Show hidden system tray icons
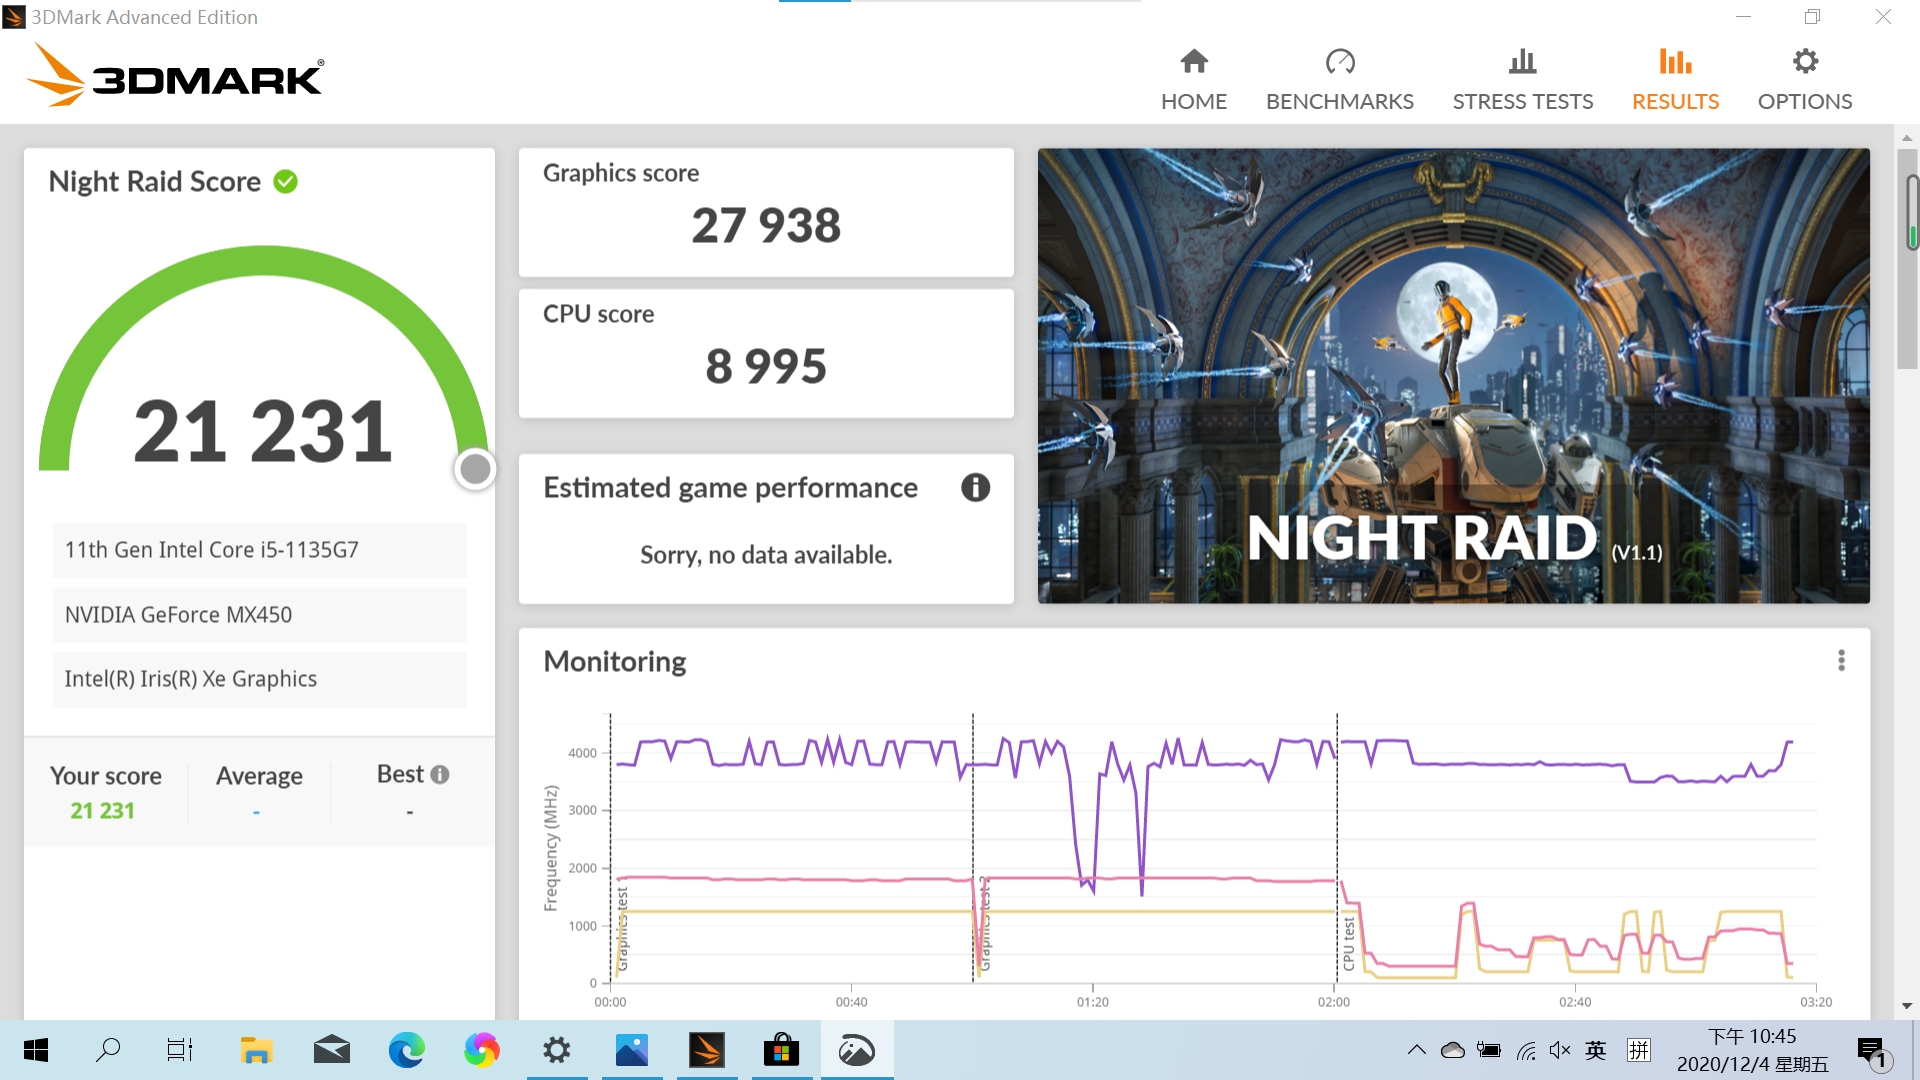 pyautogui.click(x=1416, y=1050)
